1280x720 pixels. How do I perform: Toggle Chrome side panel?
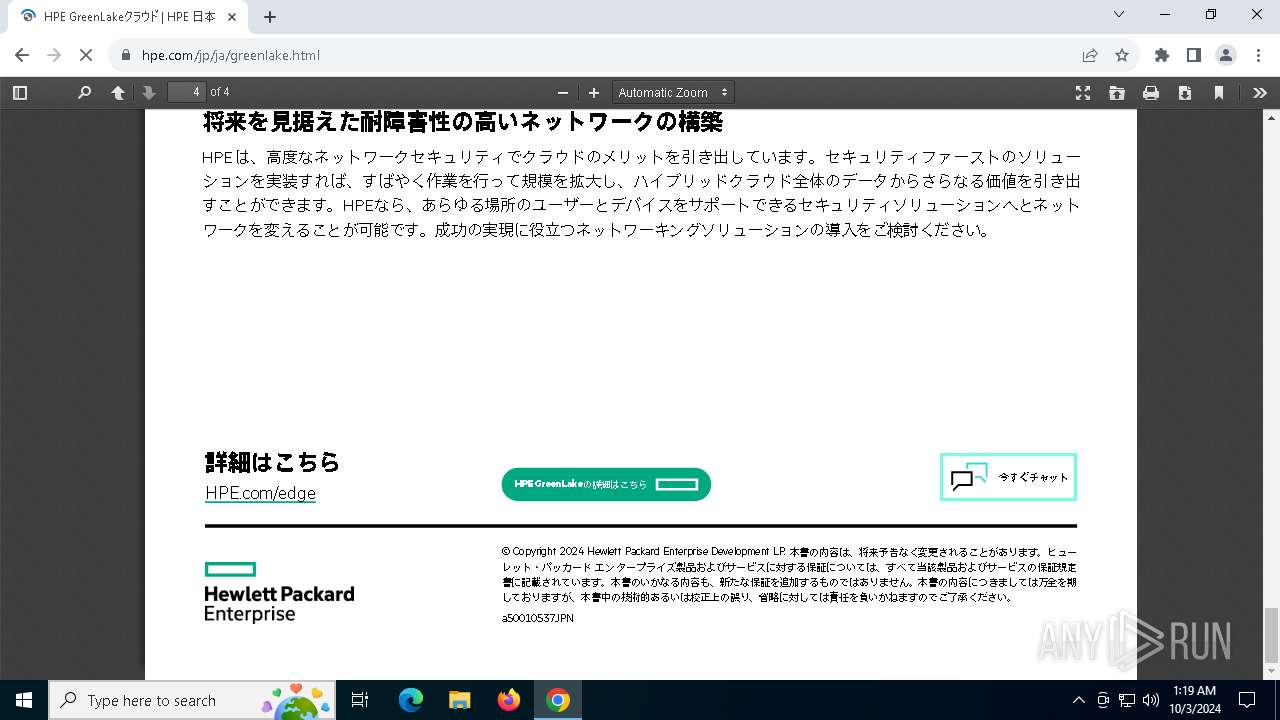[x=1193, y=55]
